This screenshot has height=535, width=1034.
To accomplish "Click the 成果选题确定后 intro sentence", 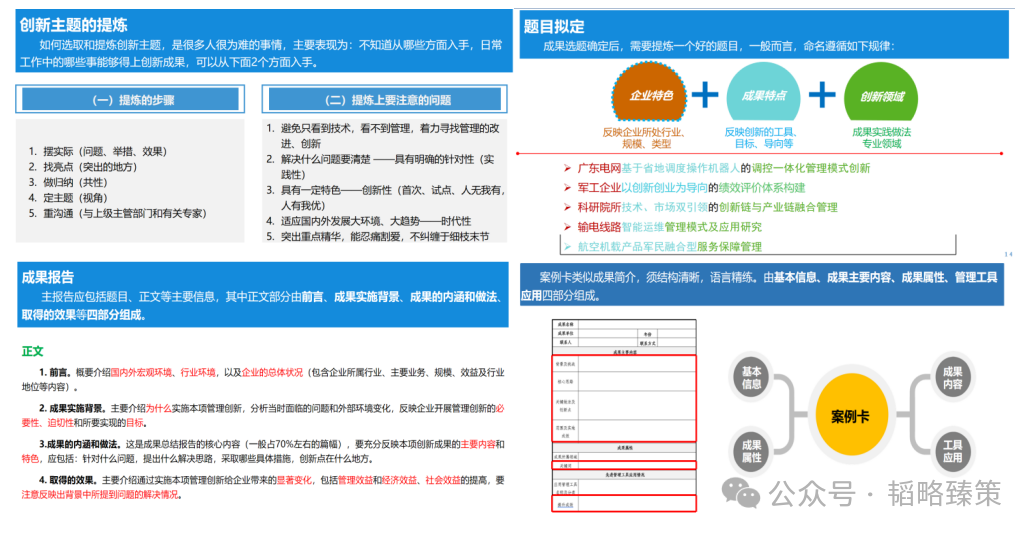I will pos(717,47).
